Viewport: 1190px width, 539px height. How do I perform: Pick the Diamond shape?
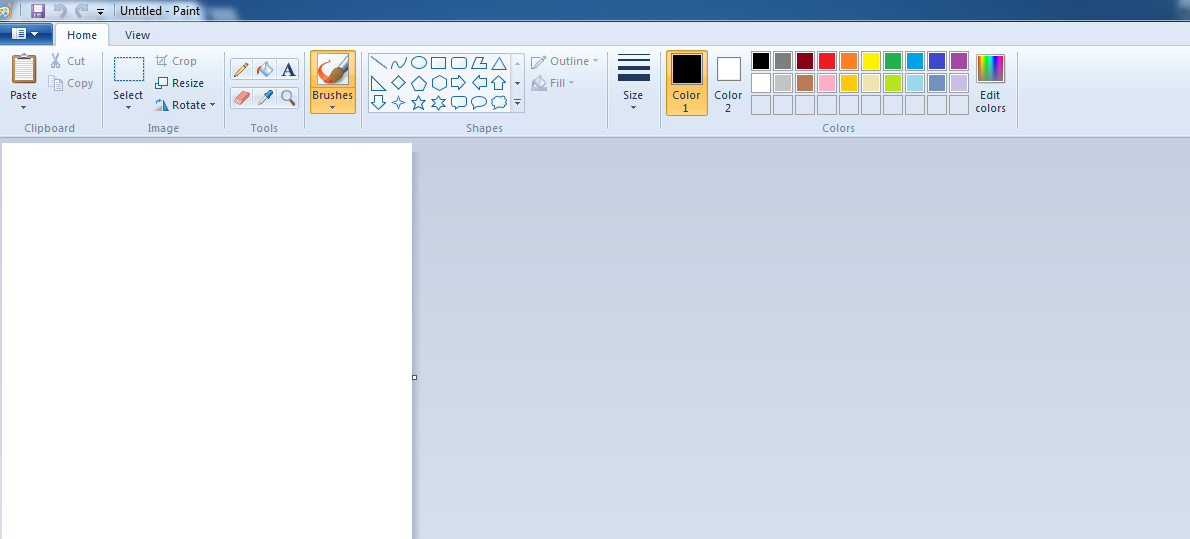[398, 83]
